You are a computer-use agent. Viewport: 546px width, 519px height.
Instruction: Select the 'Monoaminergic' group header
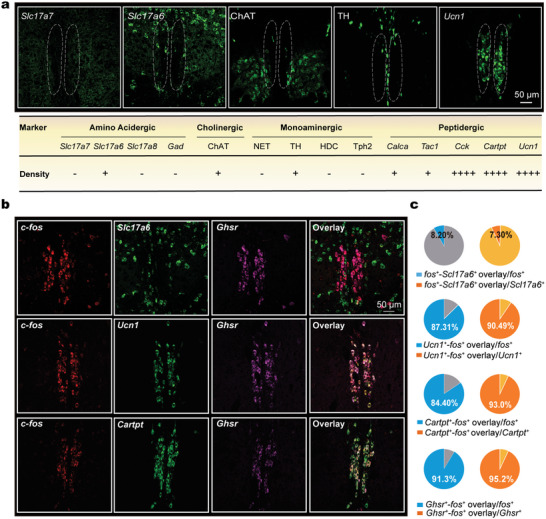311,127
